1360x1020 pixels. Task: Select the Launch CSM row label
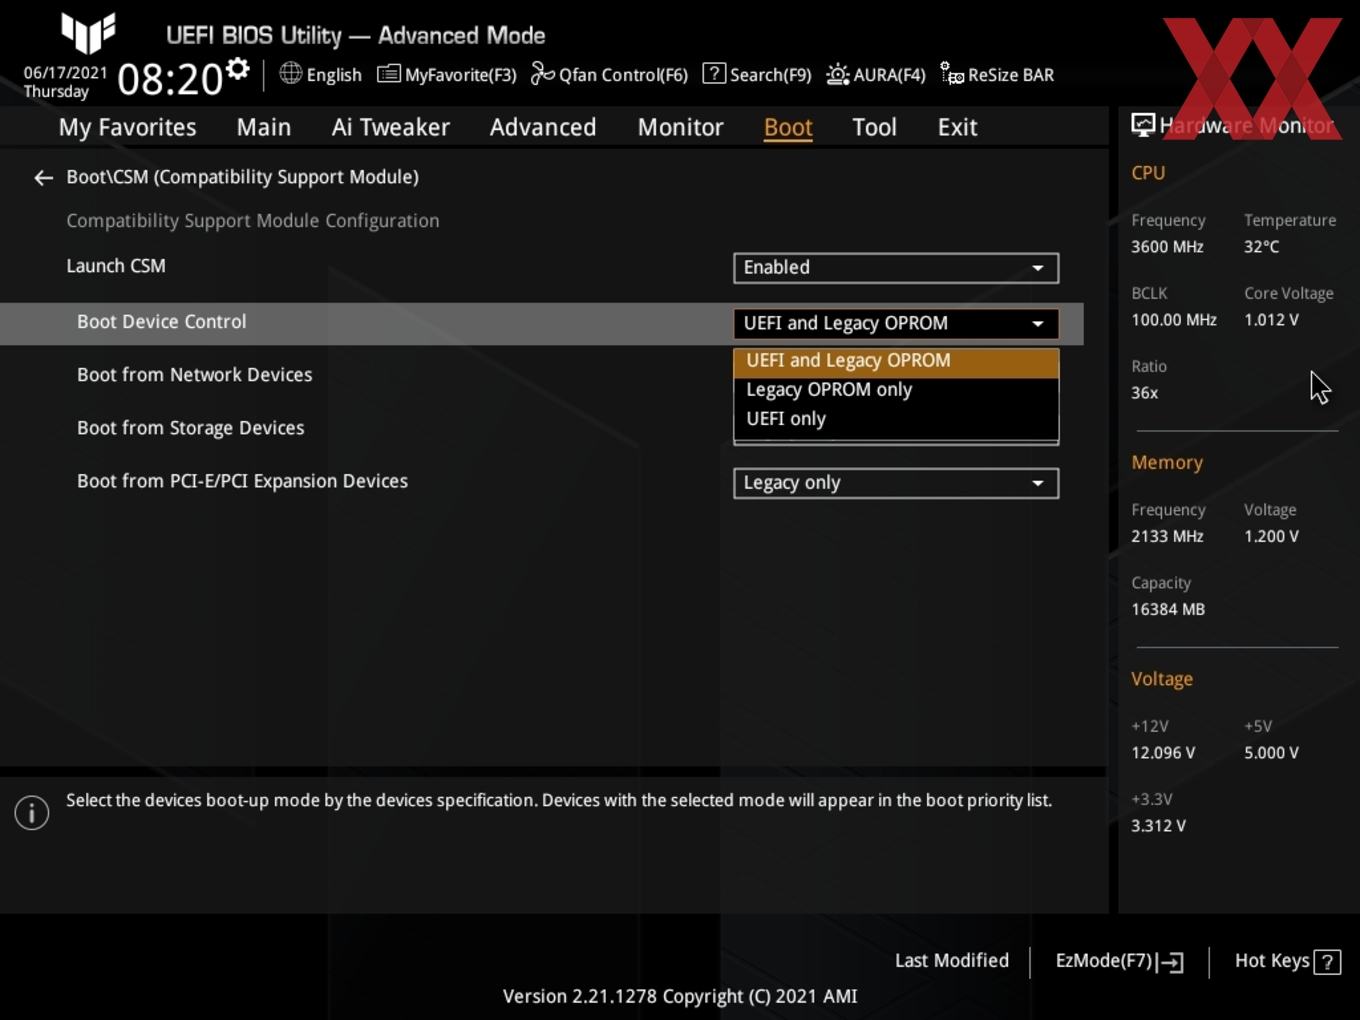coord(116,266)
